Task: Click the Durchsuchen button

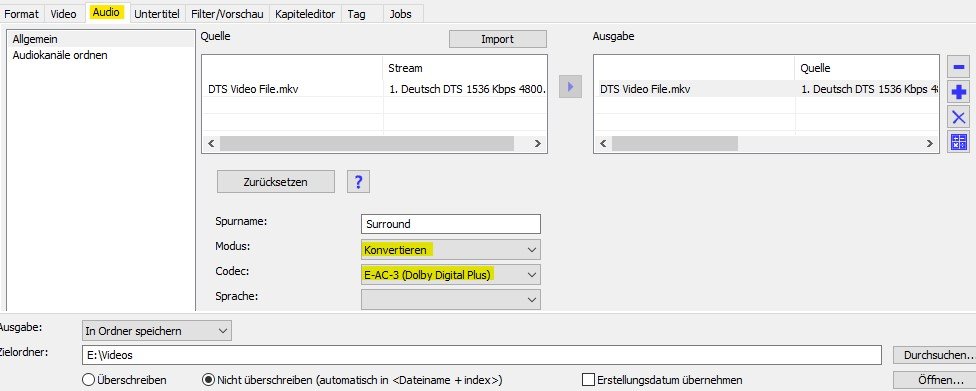Action: click(934, 355)
